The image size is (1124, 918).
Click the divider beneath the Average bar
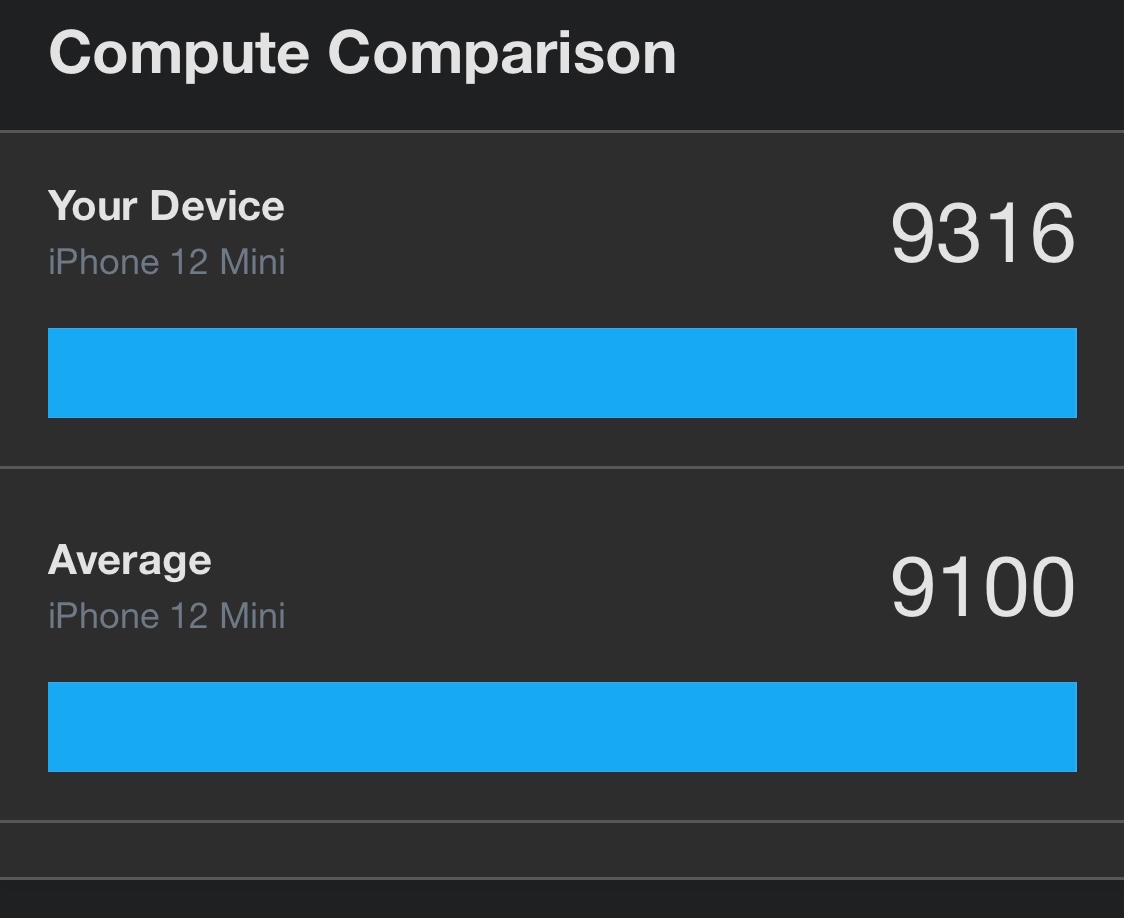click(562, 821)
